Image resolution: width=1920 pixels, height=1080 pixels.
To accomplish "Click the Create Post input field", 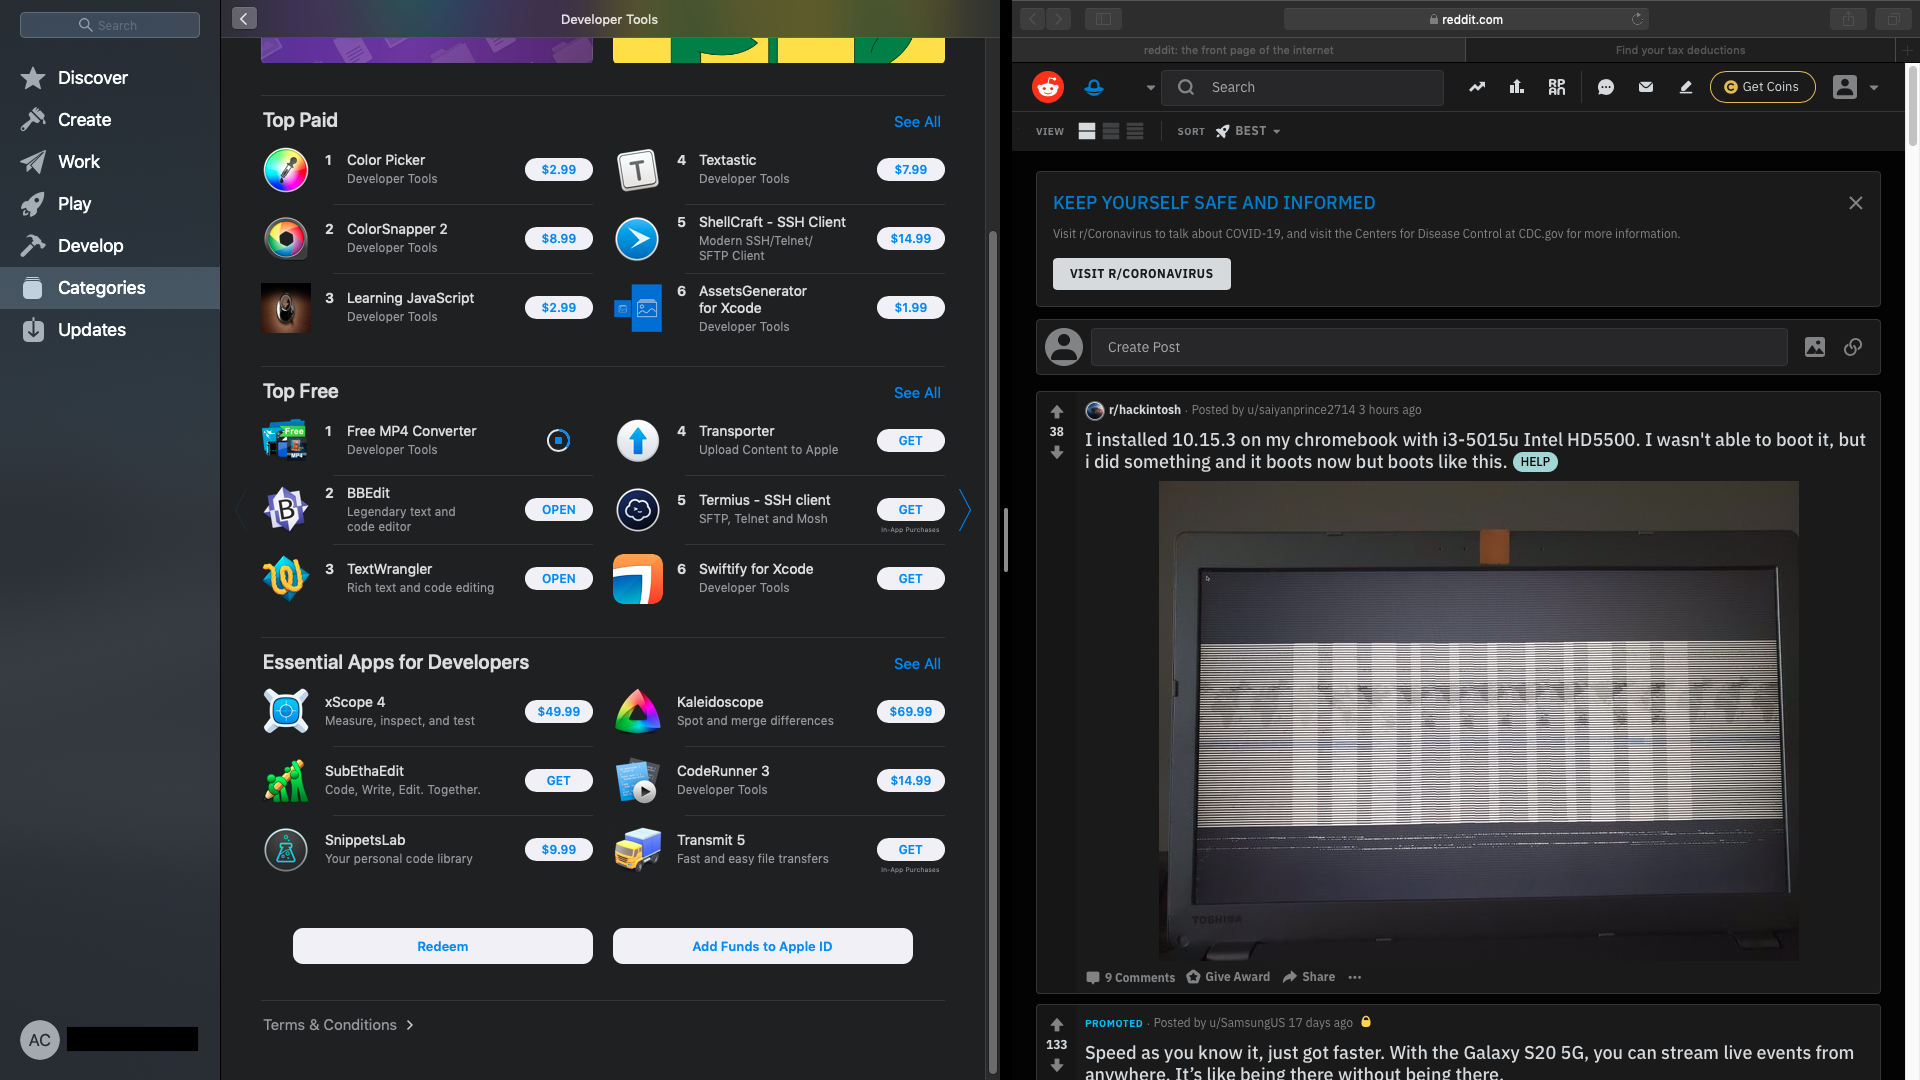I will pos(1439,347).
